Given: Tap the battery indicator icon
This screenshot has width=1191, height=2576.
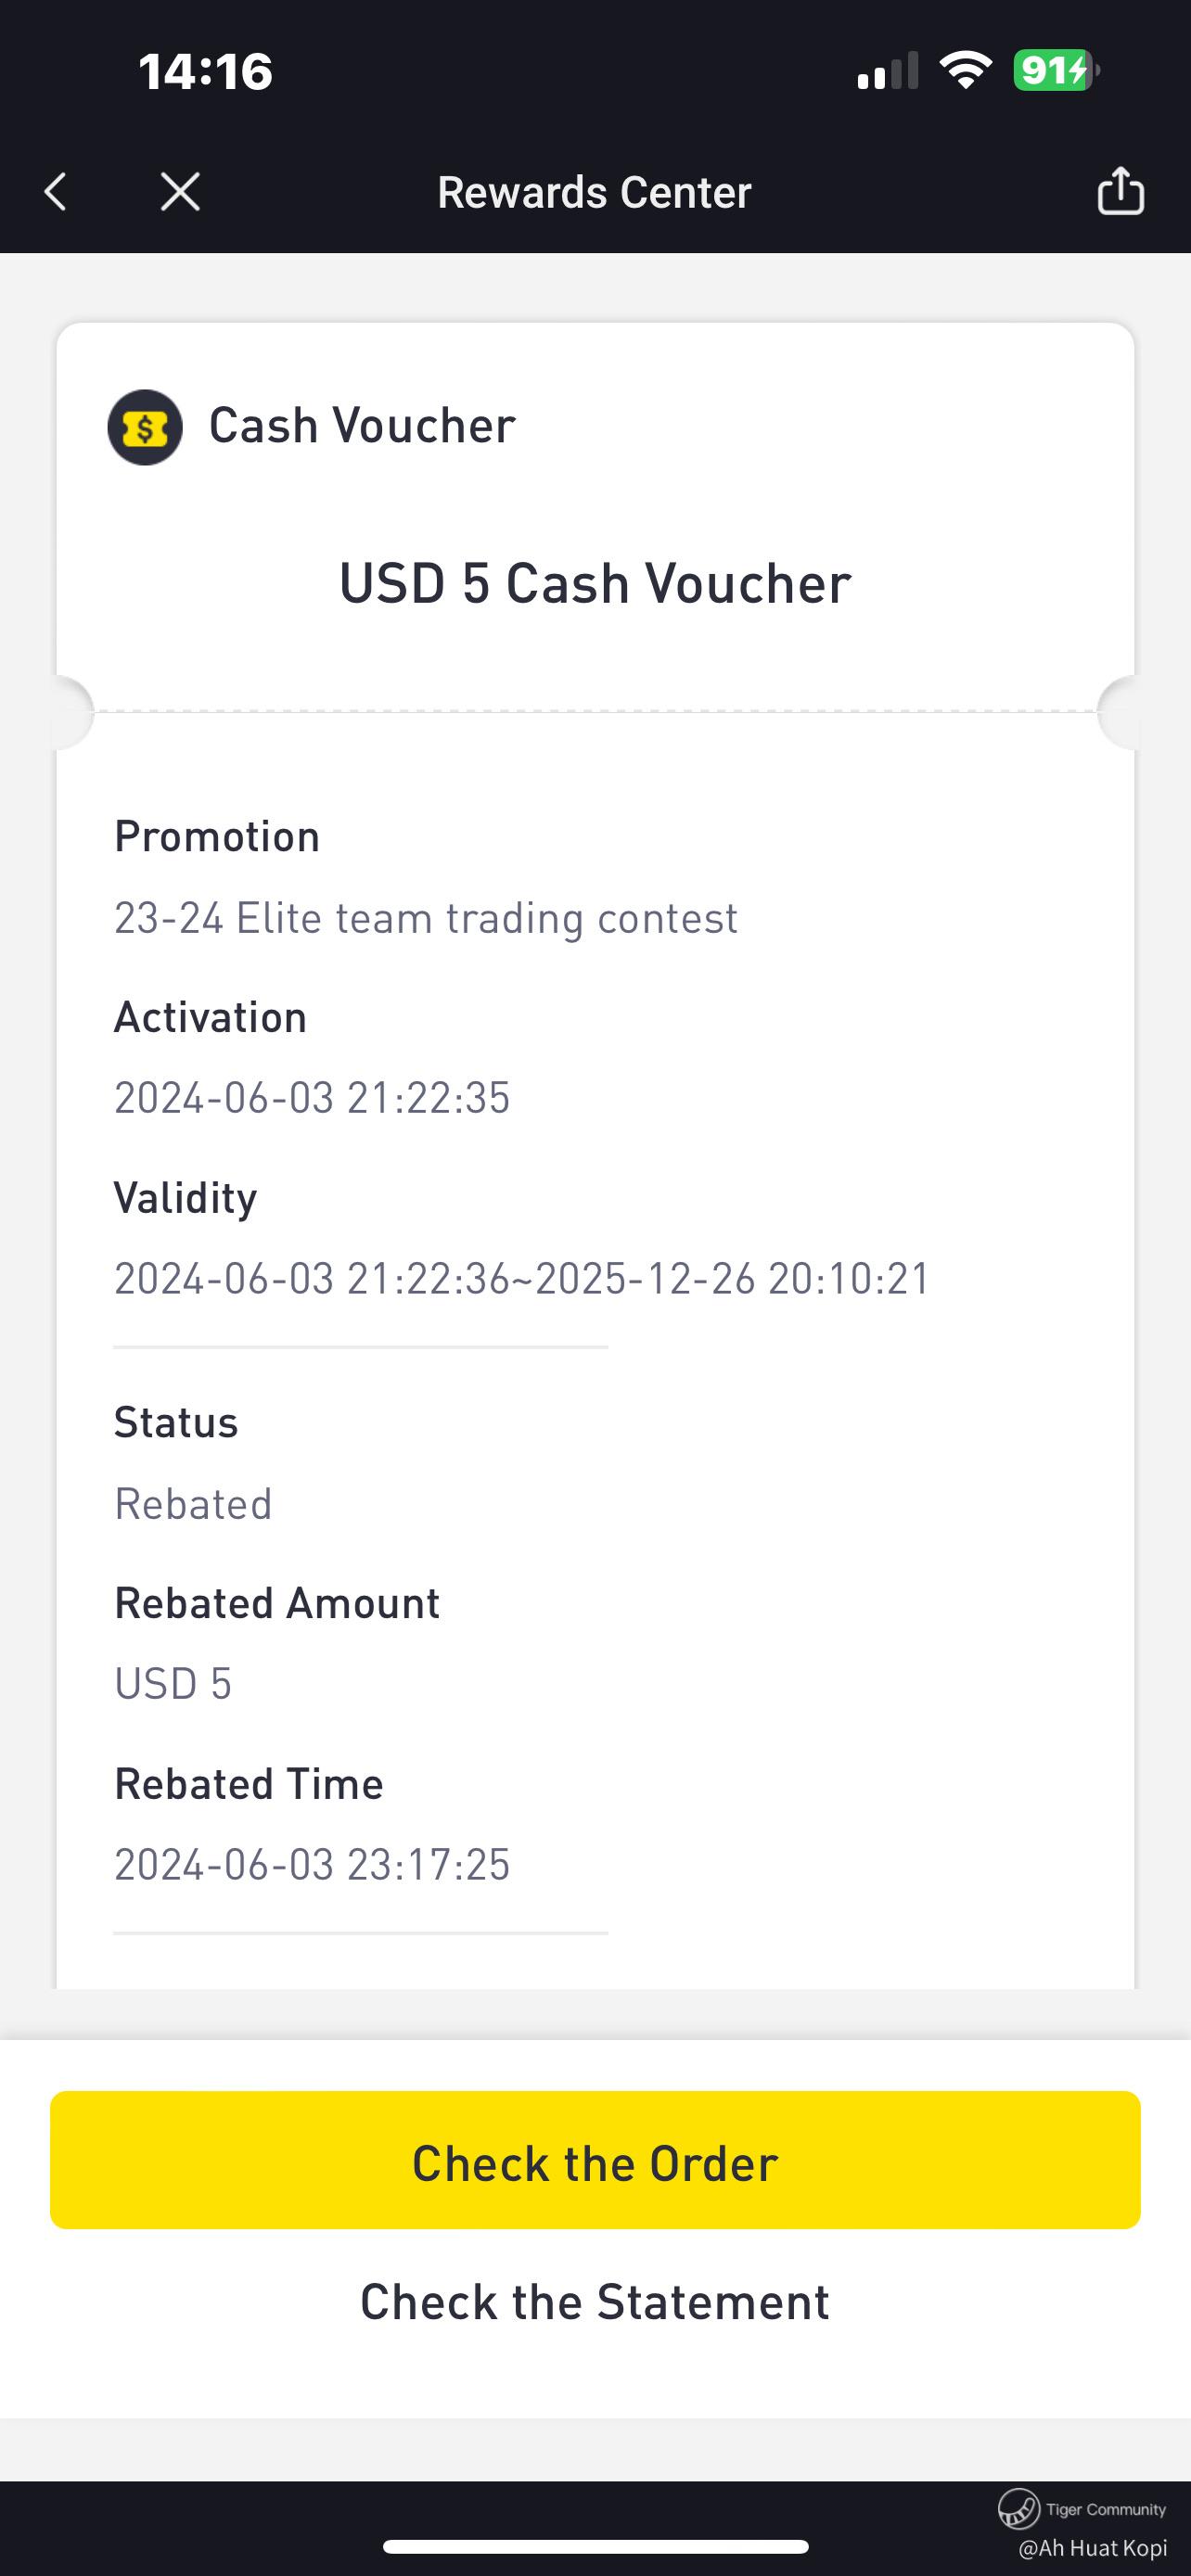Looking at the screenshot, I should click(1055, 71).
